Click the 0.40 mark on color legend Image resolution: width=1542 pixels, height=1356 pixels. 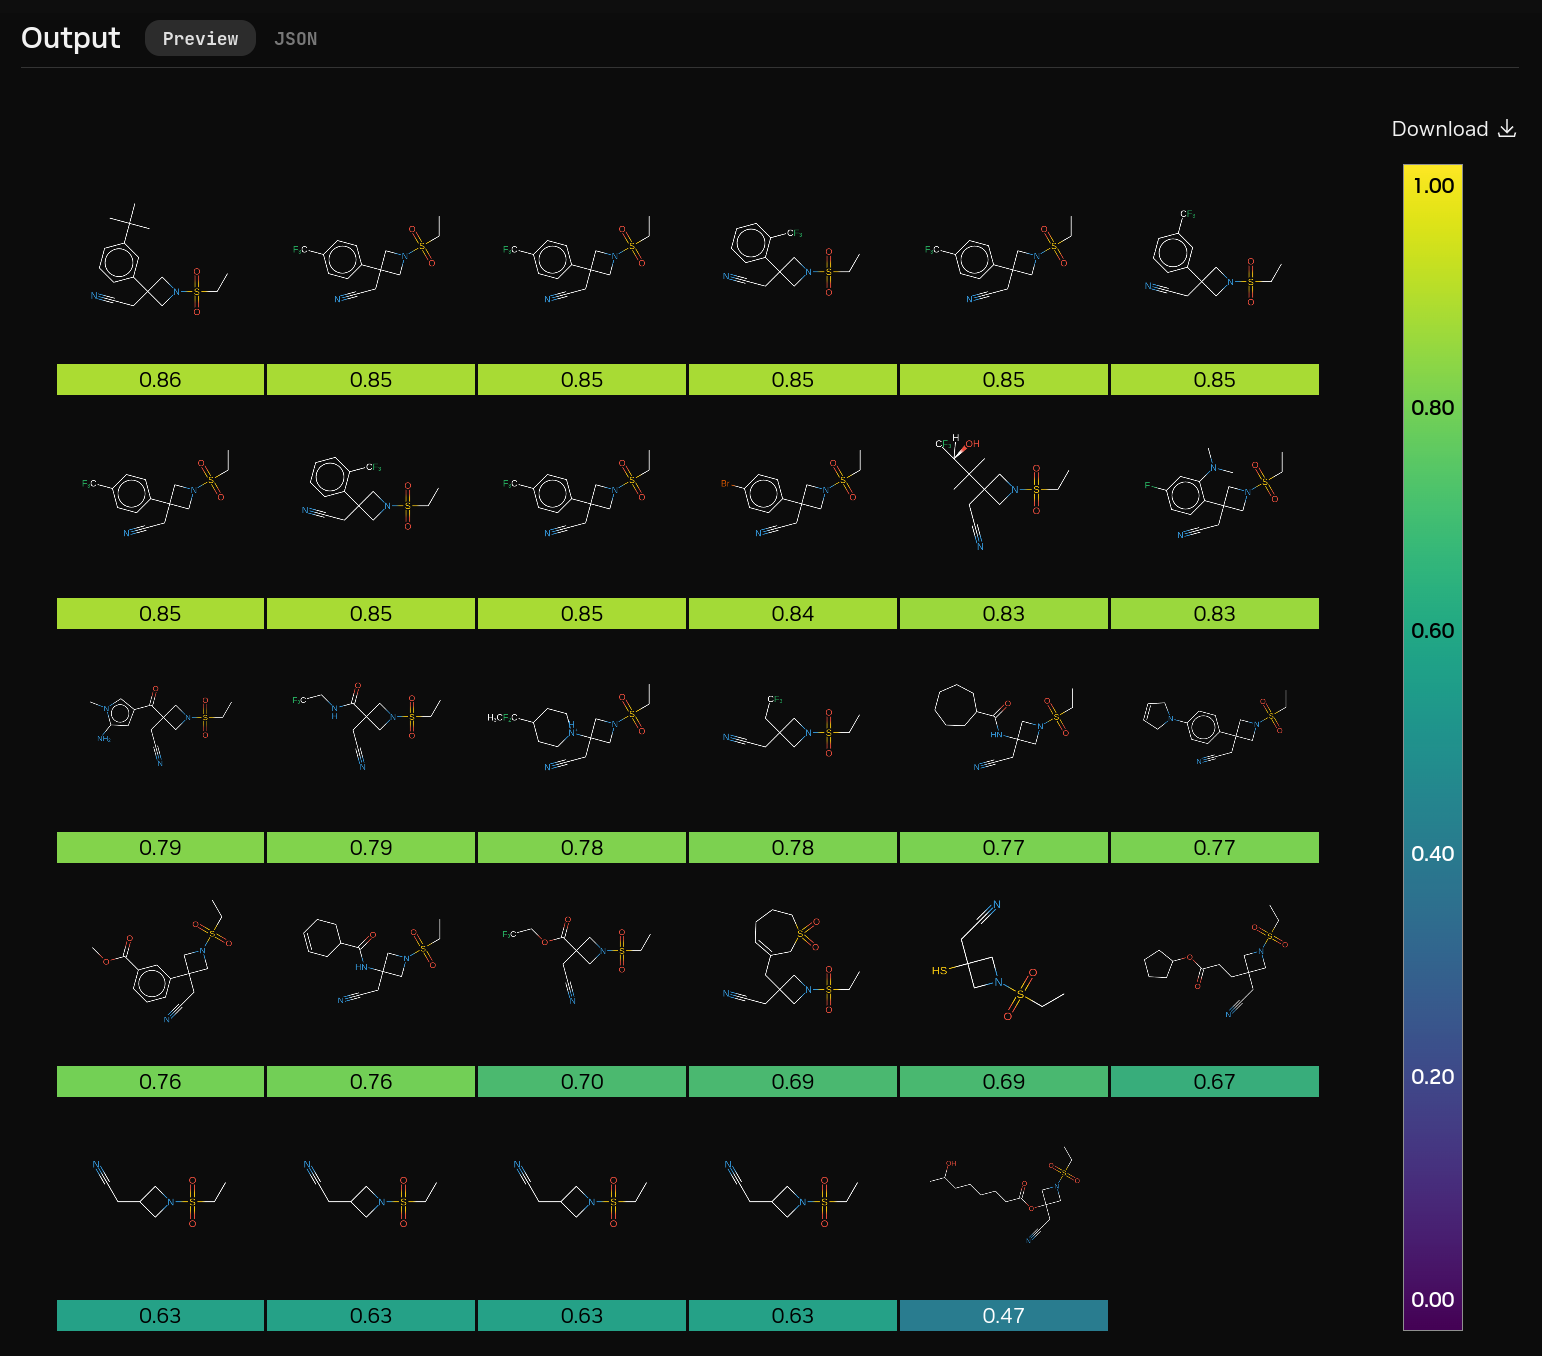(1432, 854)
